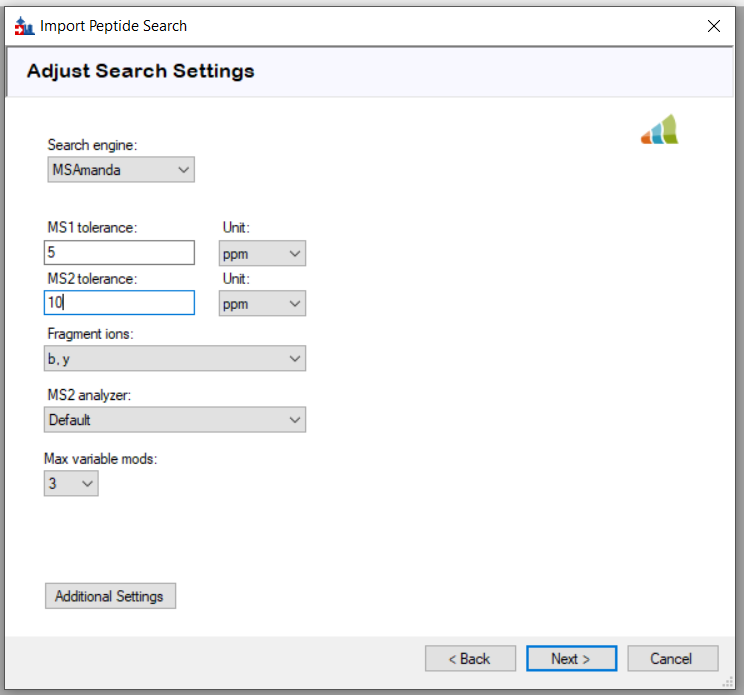Expand the Max variable mods dropdown
The width and height of the screenshot is (744, 695).
pyautogui.click(x=71, y=484)
